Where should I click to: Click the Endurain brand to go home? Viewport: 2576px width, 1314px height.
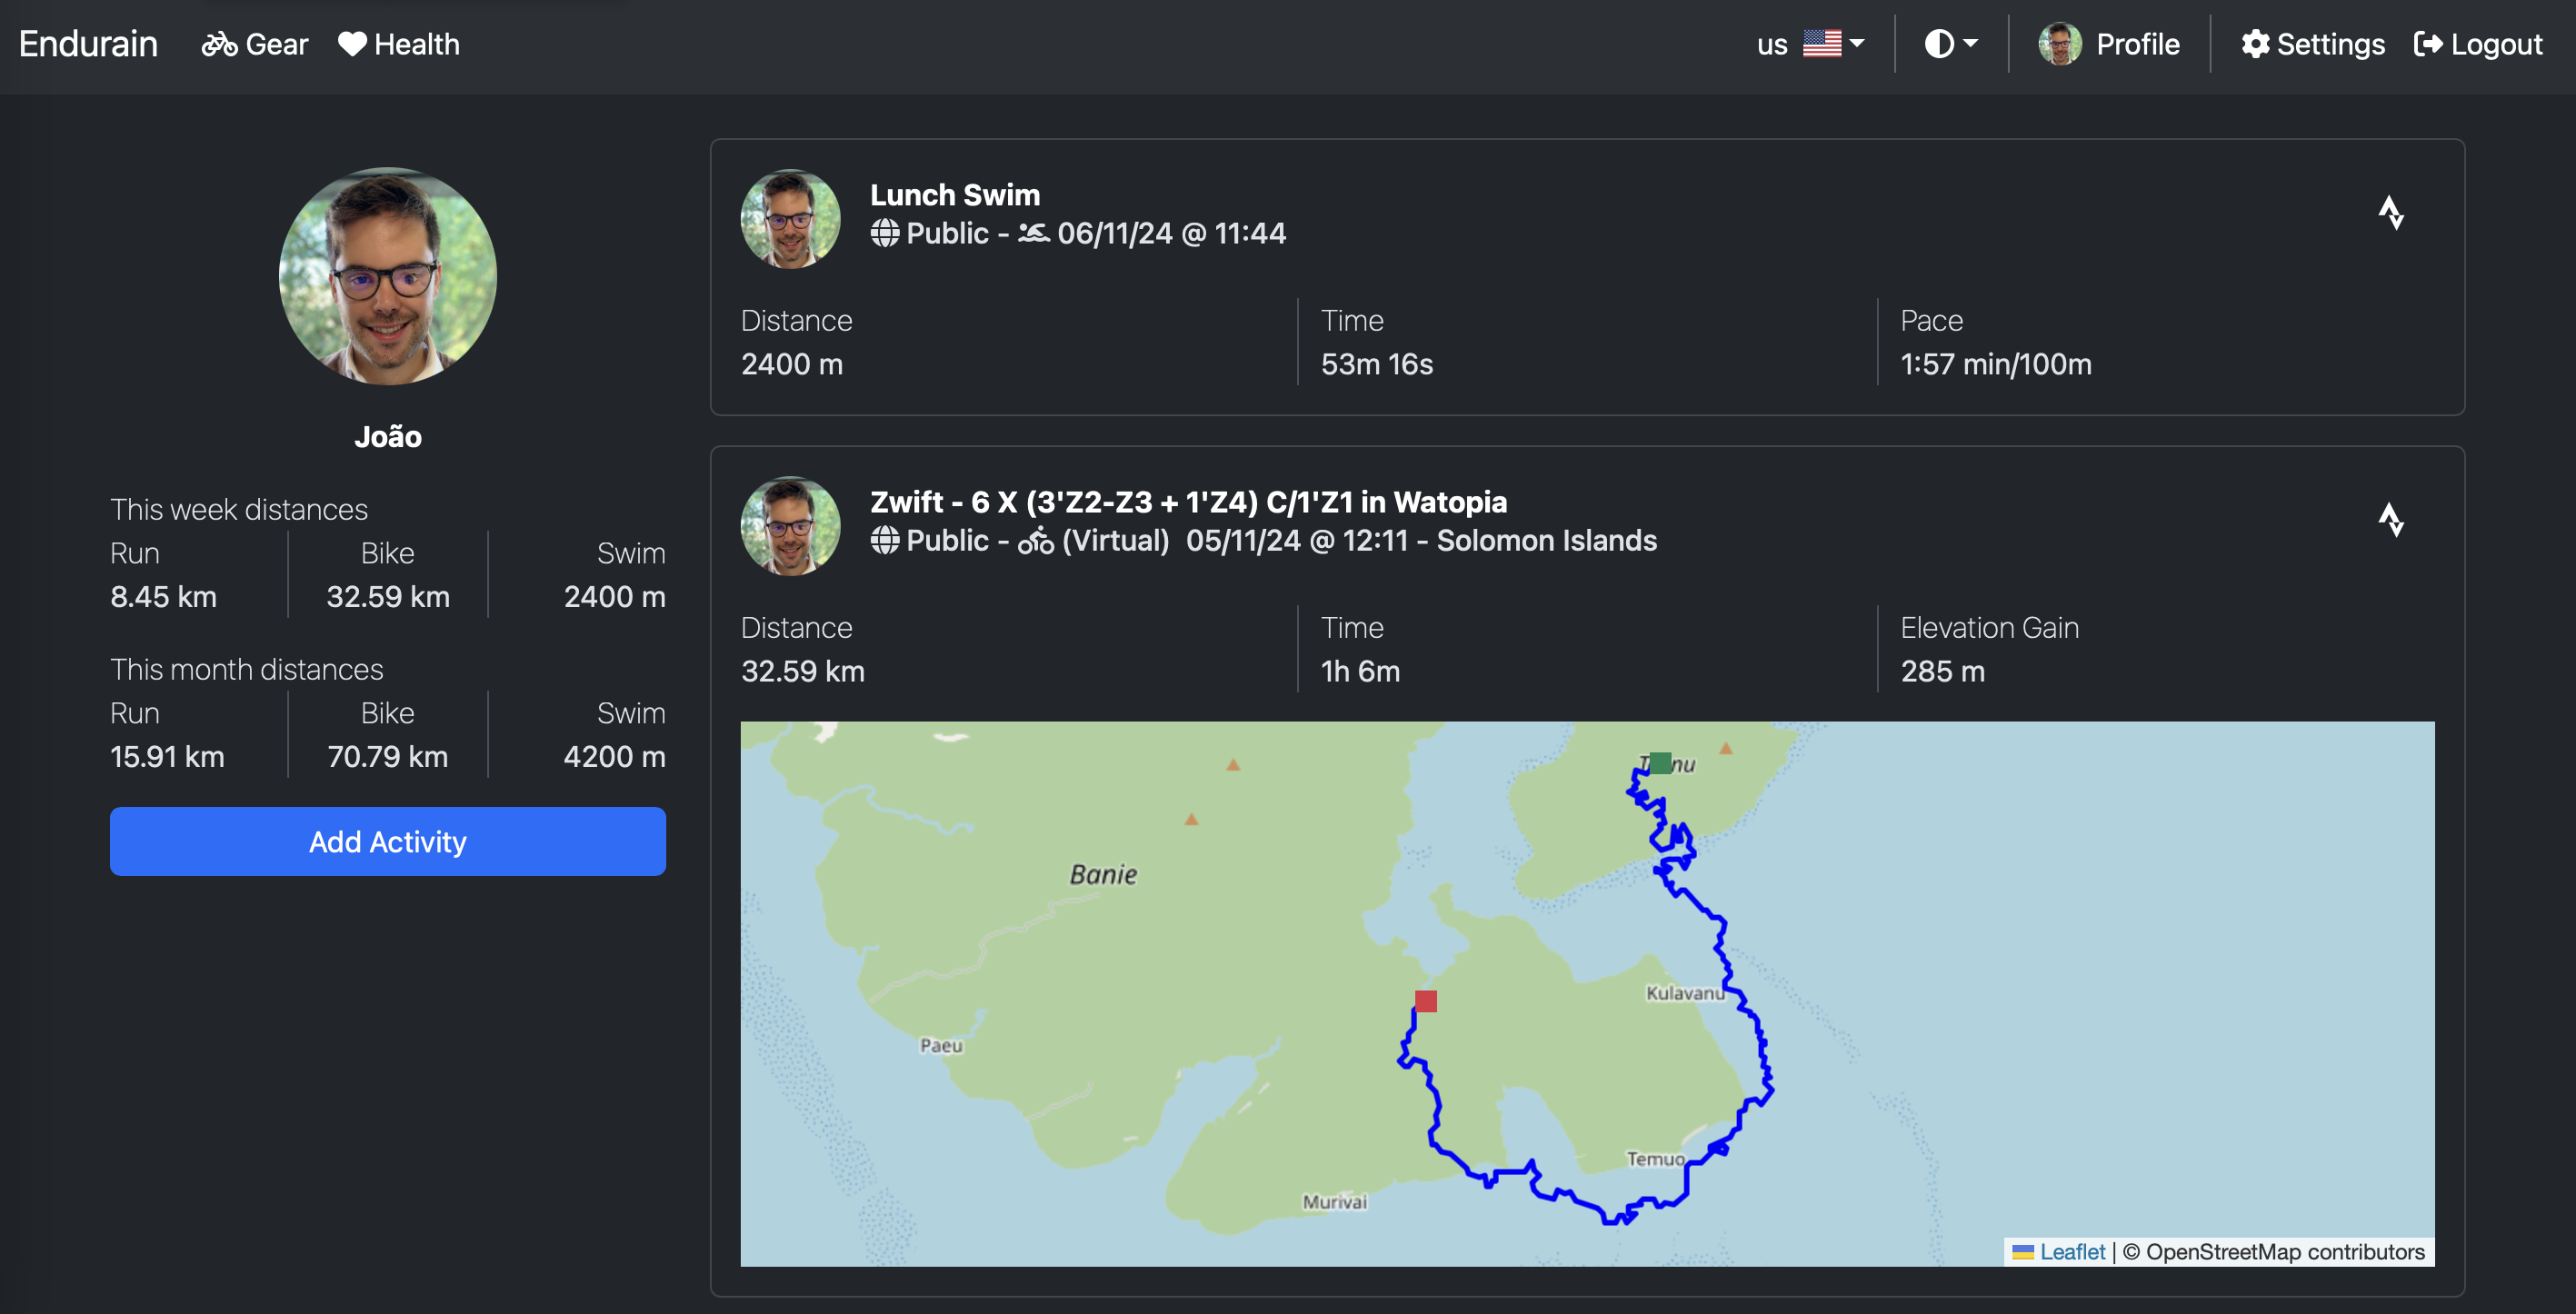pos(88,43)
